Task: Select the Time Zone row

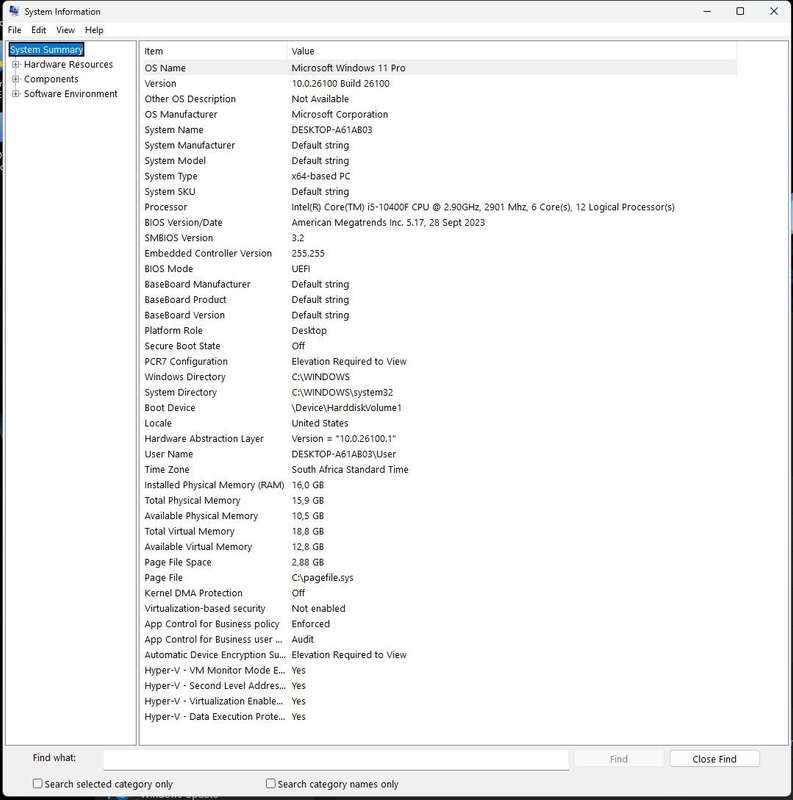Action: click(x=439, y=469)
